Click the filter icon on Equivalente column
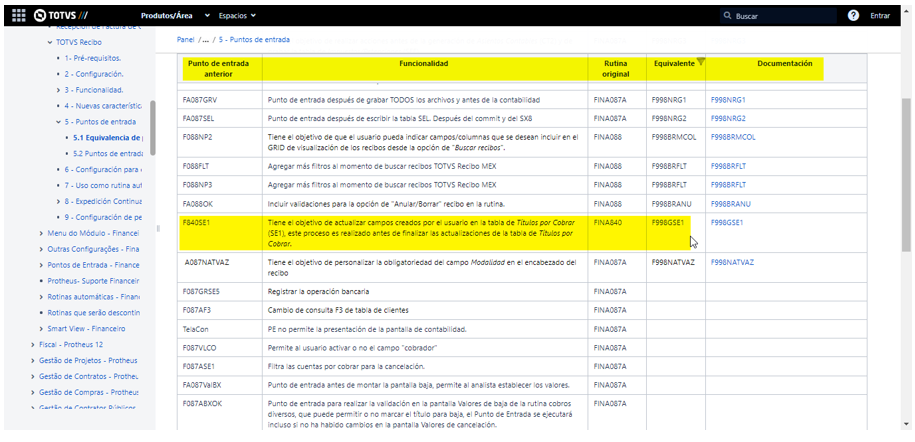The width and height of the screenshot is (915, 442). tap(701, 61)
